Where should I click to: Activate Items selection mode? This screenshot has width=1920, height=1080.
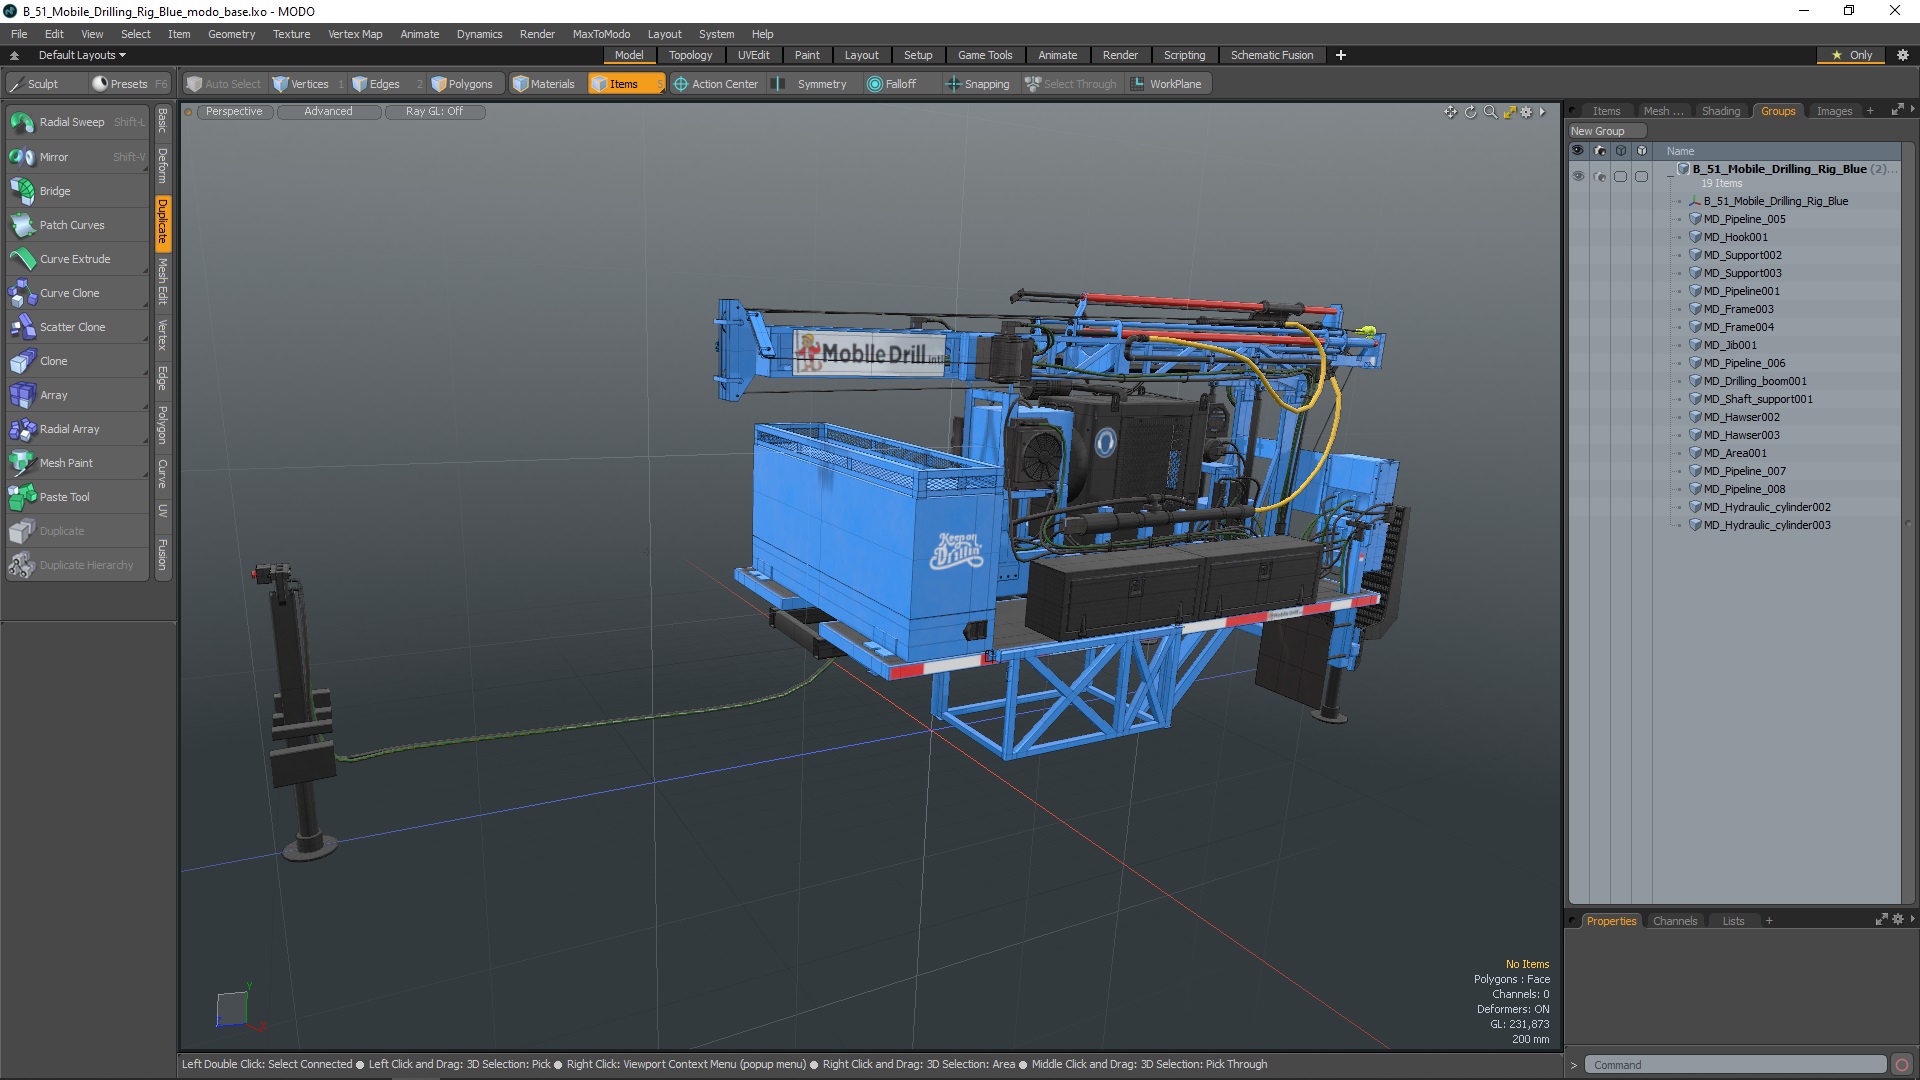[625, 84]
